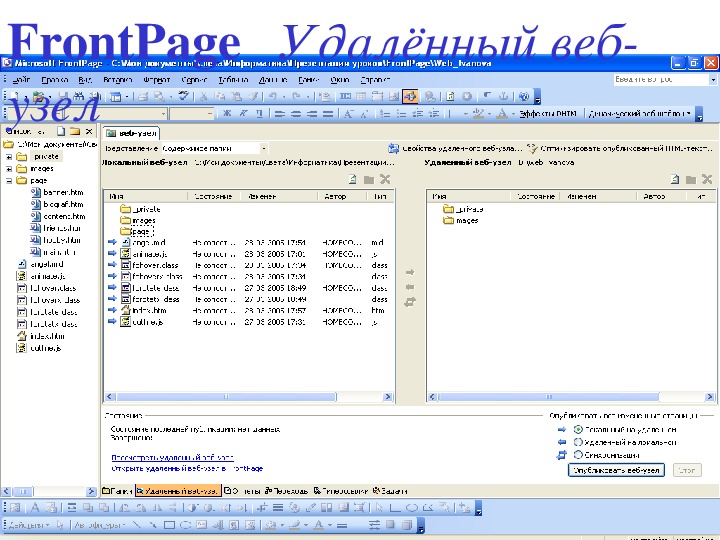Click the Insert WordArt icon in drawing toolbar
The image size is (720, 540).
[218, 525]
